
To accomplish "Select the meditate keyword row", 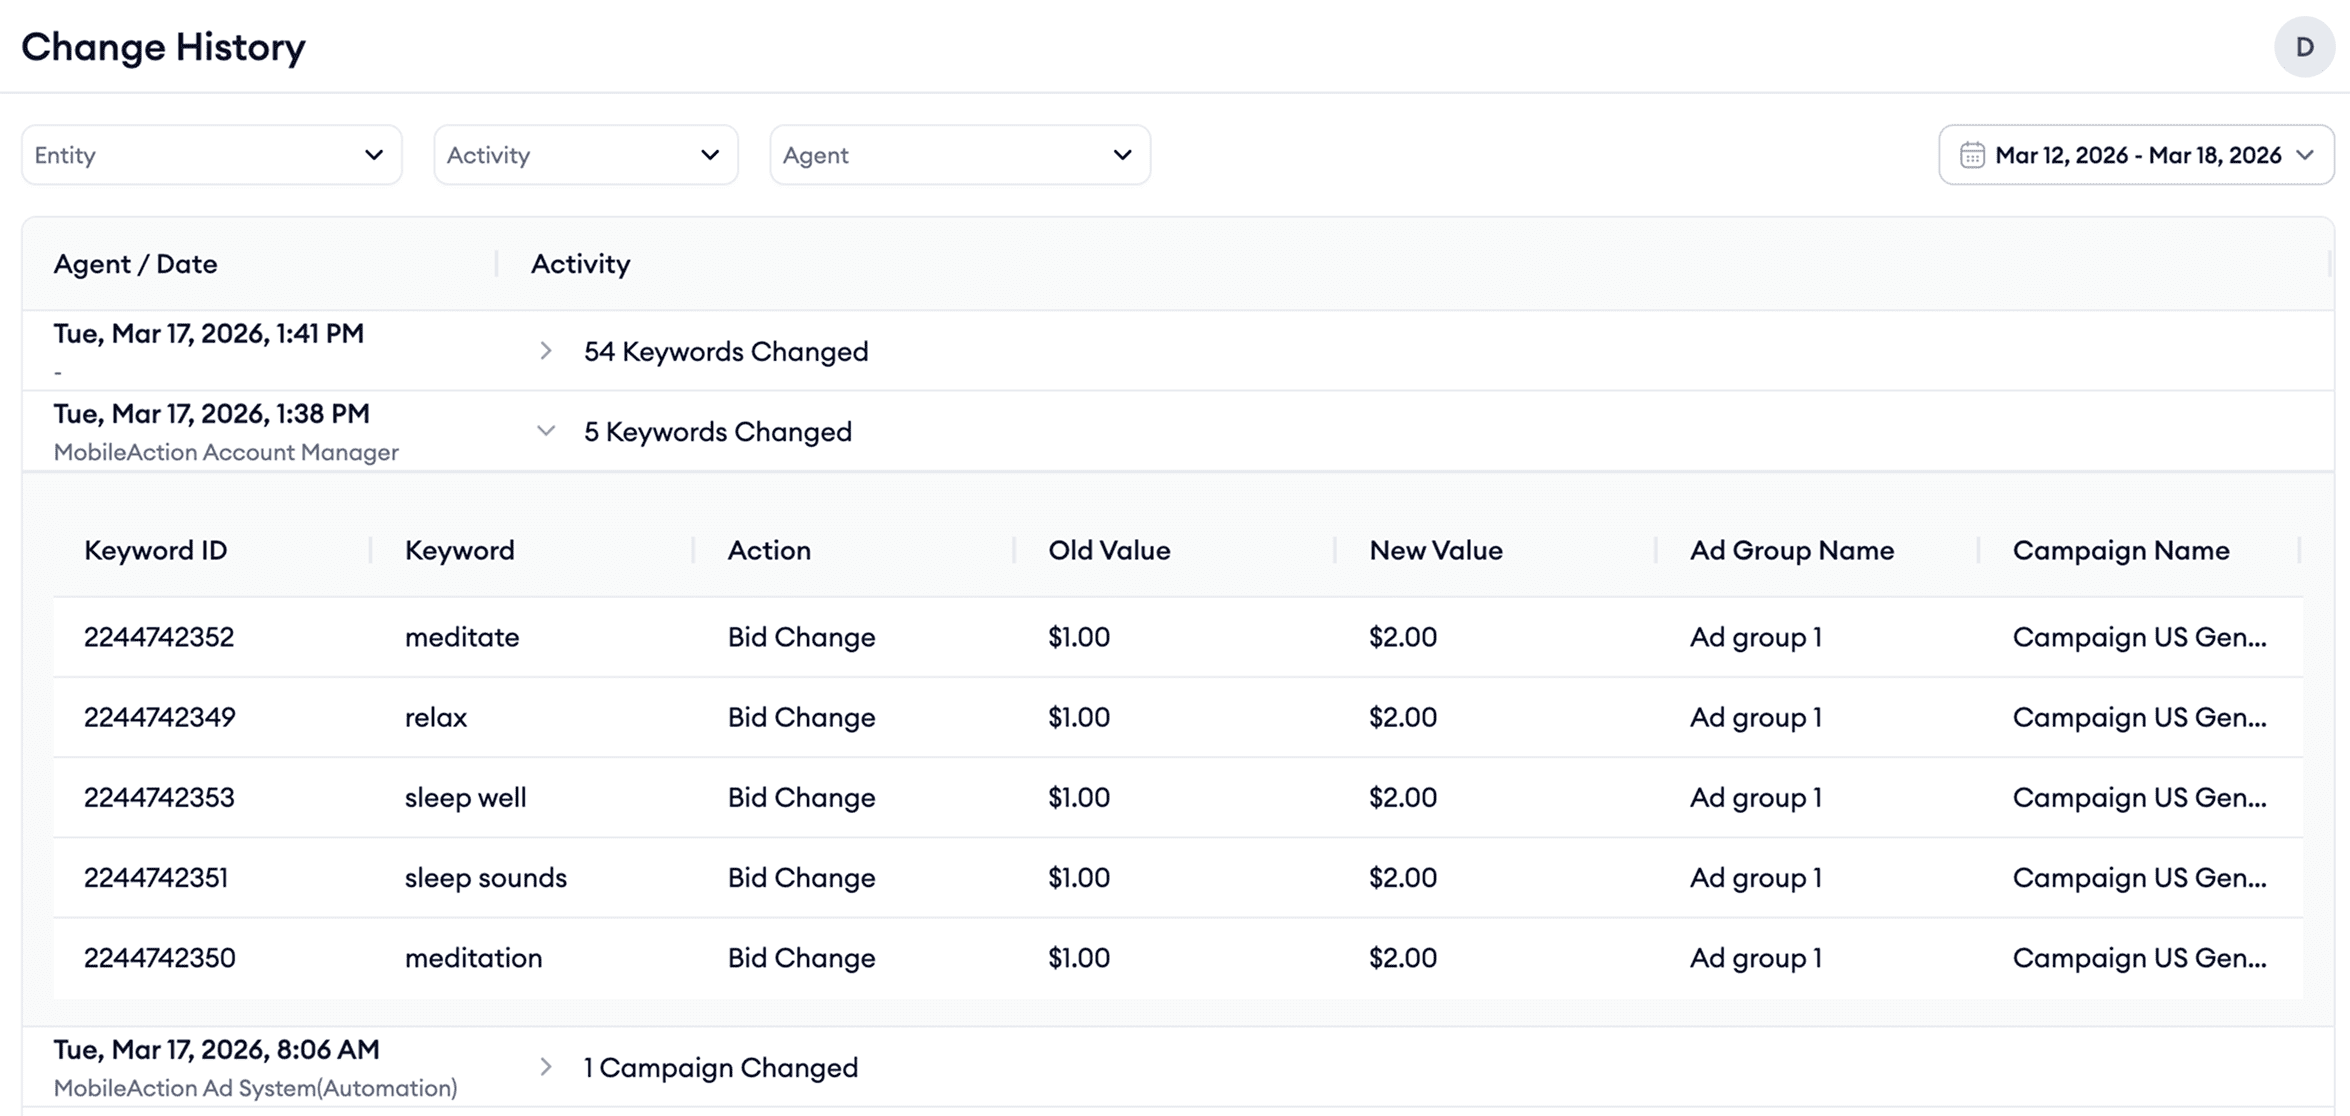I will point(462,637).
